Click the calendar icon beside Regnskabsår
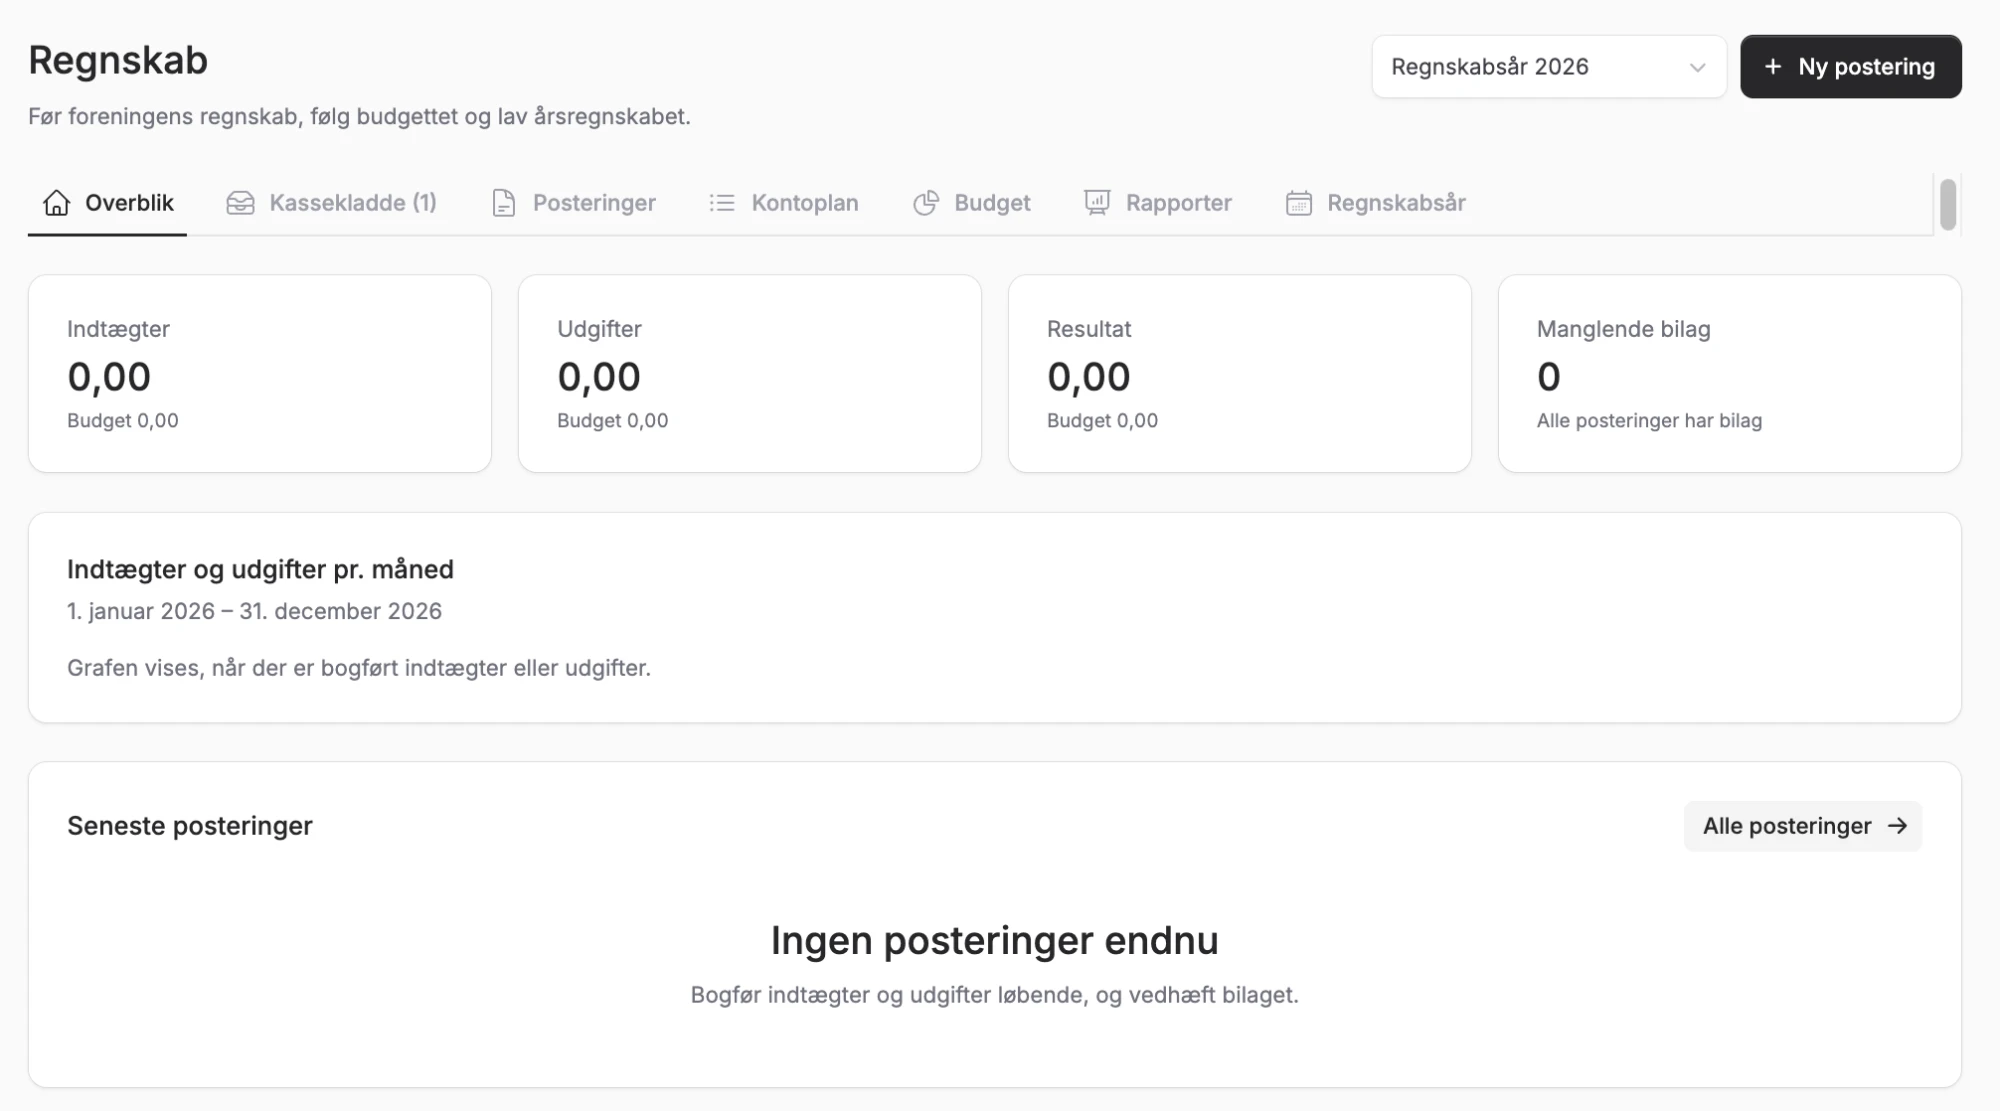Viewport: 2000px width, 1111px height. 1299,203
